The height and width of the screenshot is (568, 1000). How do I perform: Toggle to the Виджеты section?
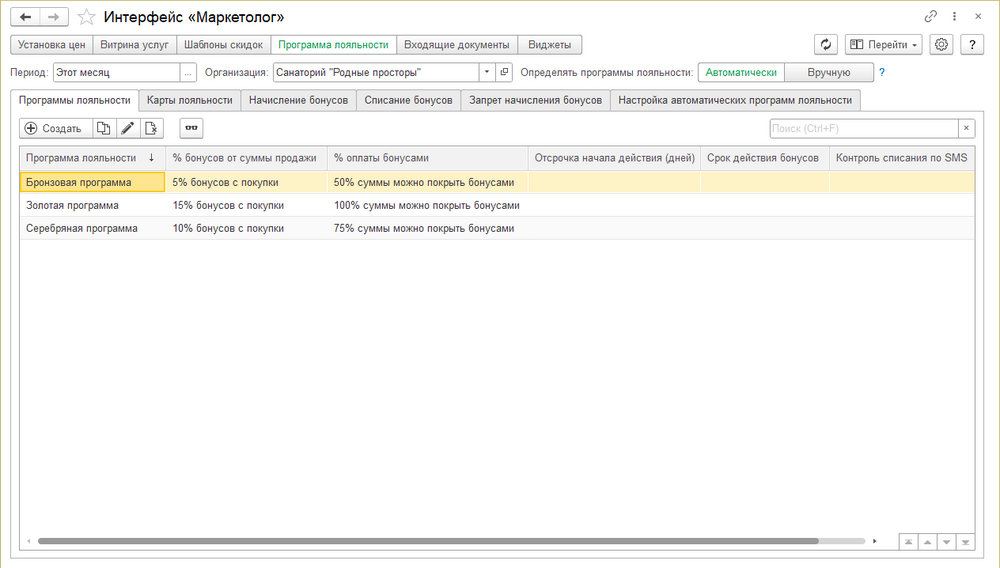click(x=550, y=45)
